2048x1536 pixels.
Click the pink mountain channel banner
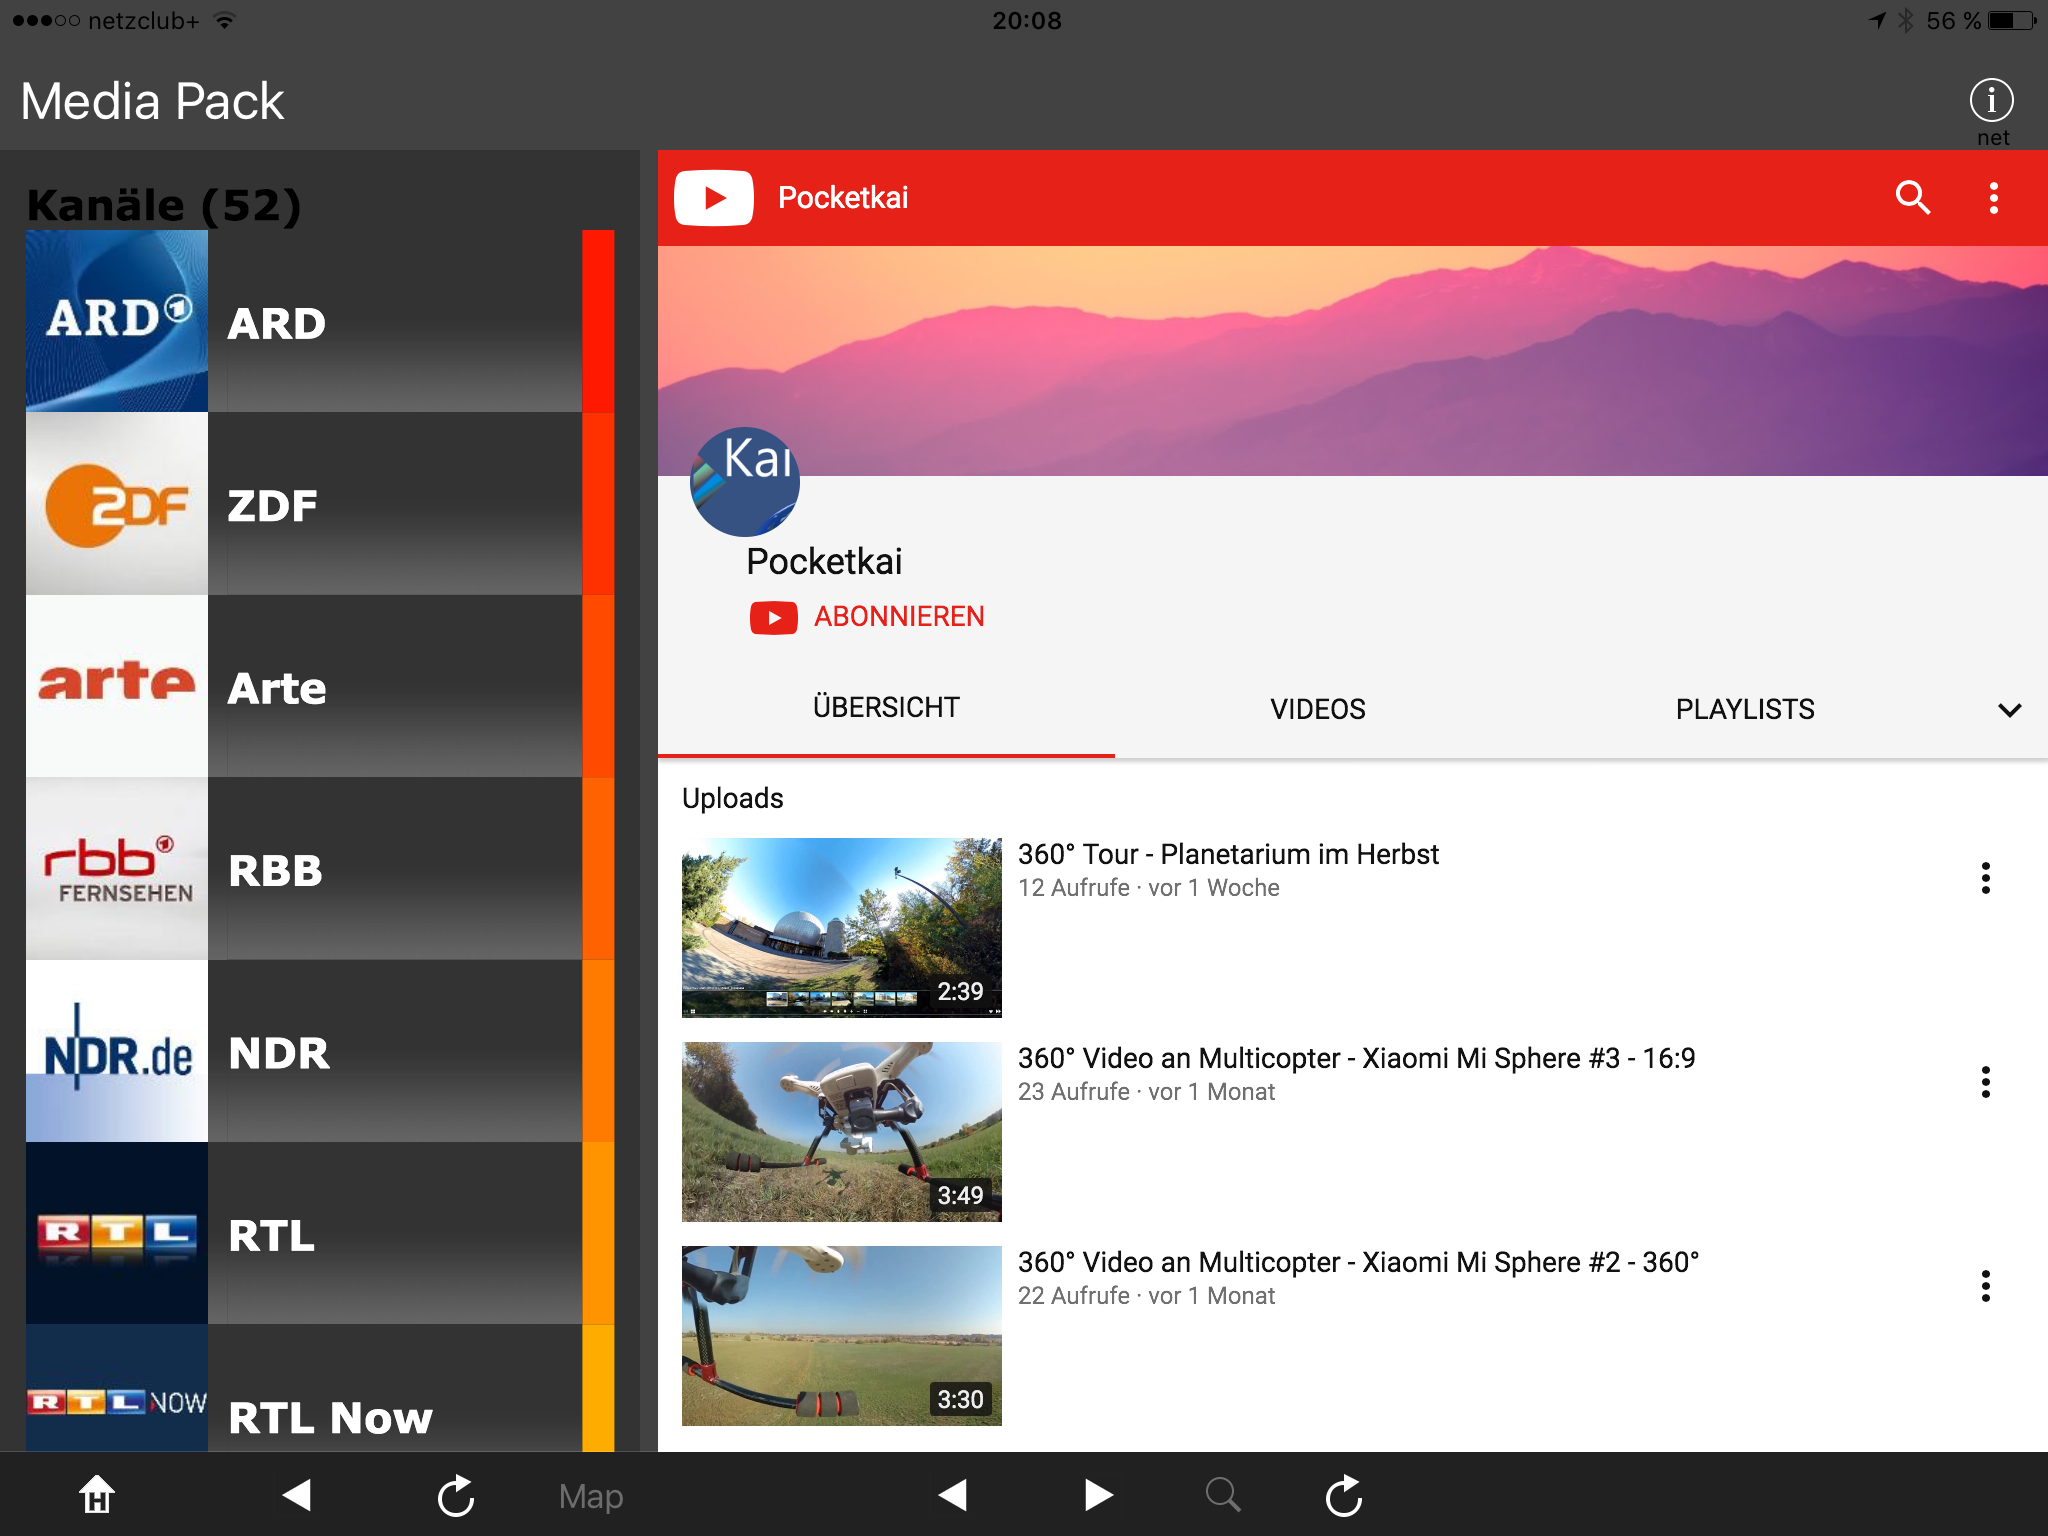[1353, 361]
